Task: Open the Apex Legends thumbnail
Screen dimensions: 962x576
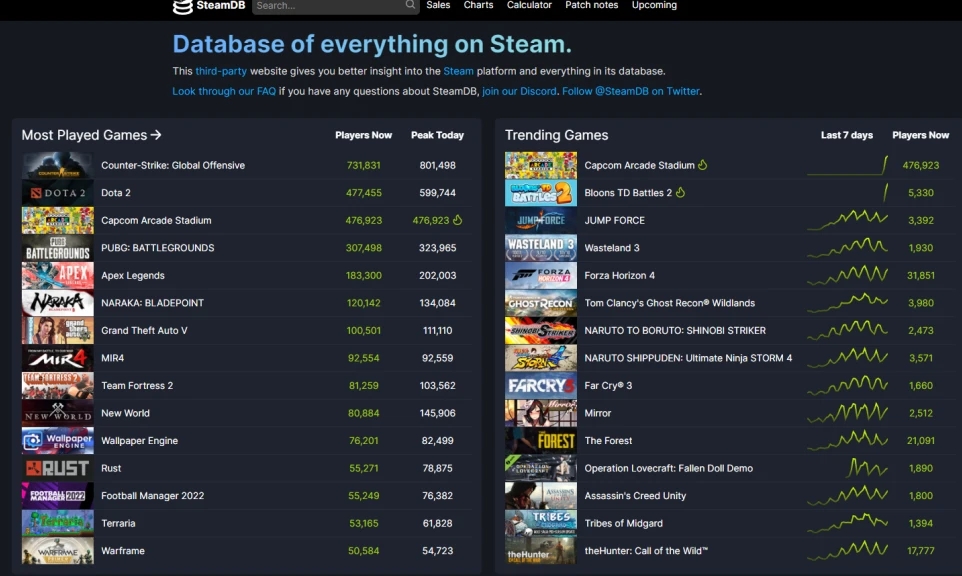Action: click(x=58, y=275)
